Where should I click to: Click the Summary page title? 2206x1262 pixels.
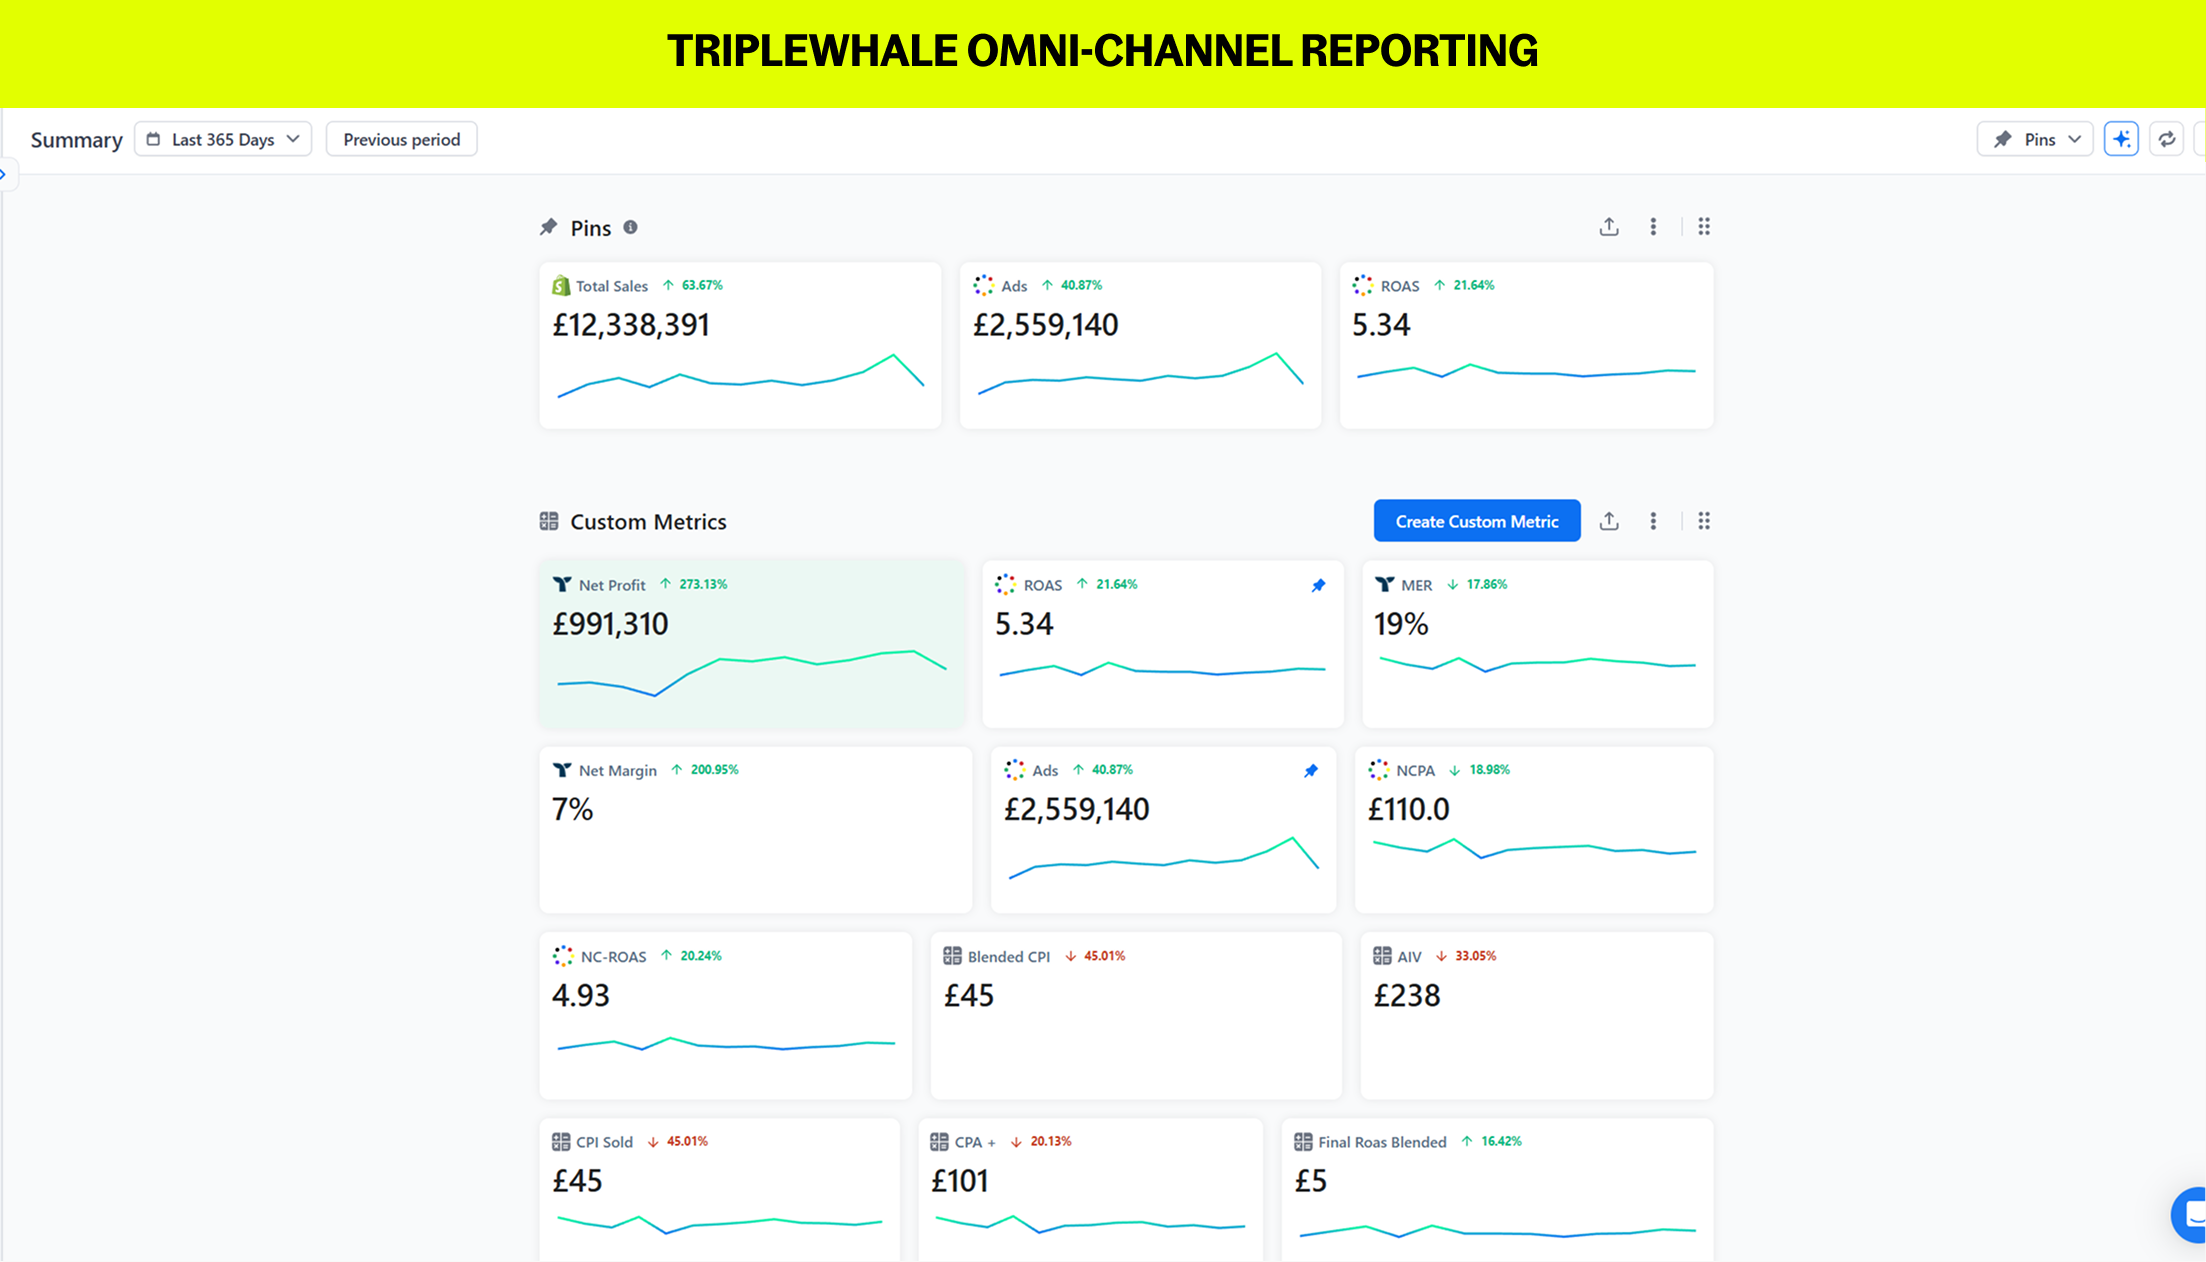pyautogui.click(x=76, y=140)
